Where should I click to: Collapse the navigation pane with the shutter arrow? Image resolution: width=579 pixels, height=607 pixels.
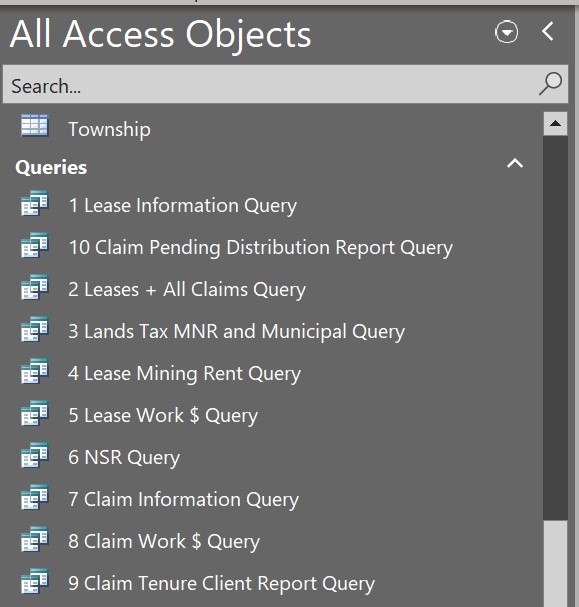click(548, 31)
